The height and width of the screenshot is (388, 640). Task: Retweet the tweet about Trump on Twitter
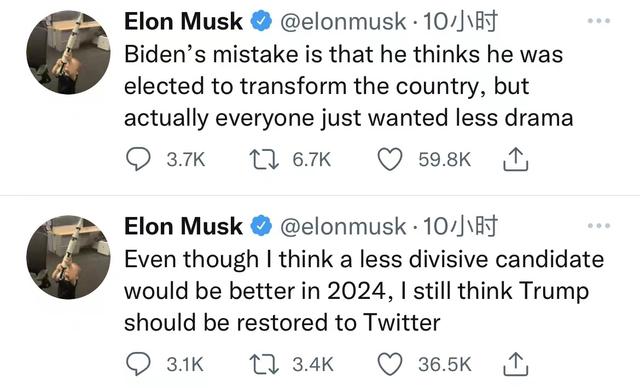(264, 364)
